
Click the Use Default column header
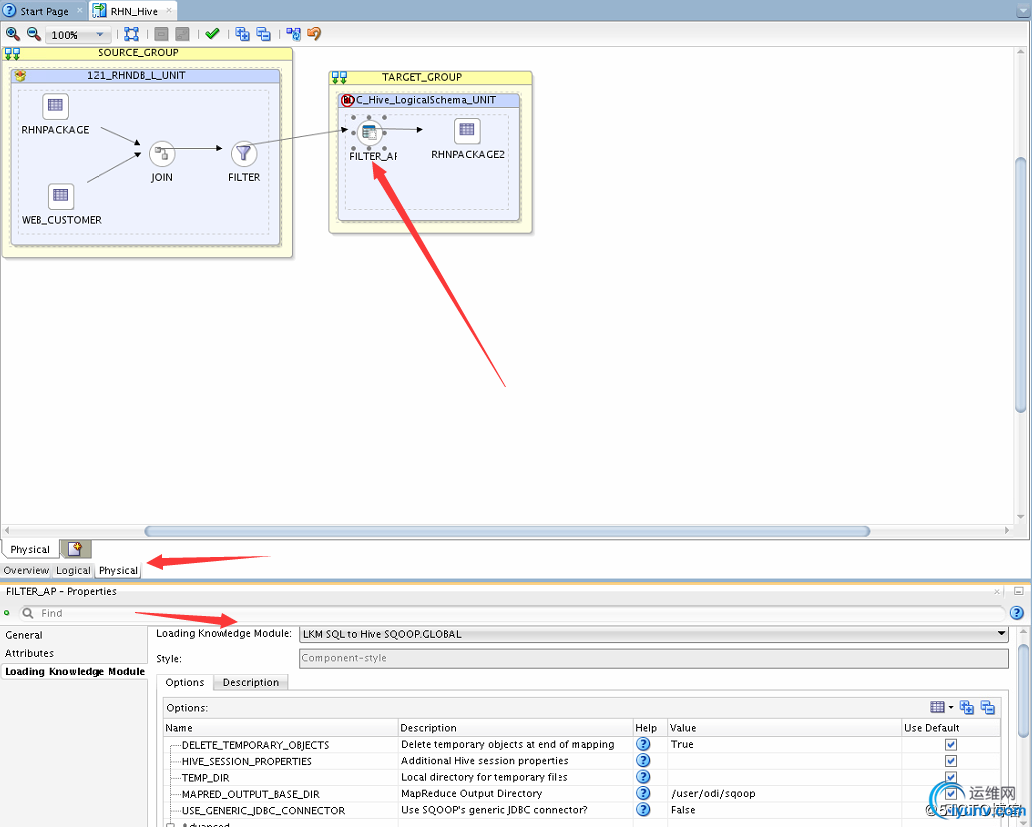click(950, 728)
